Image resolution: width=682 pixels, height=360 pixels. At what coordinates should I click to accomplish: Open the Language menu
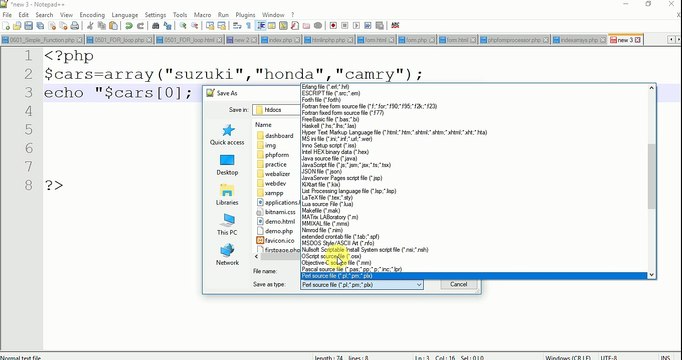(125, 15)
